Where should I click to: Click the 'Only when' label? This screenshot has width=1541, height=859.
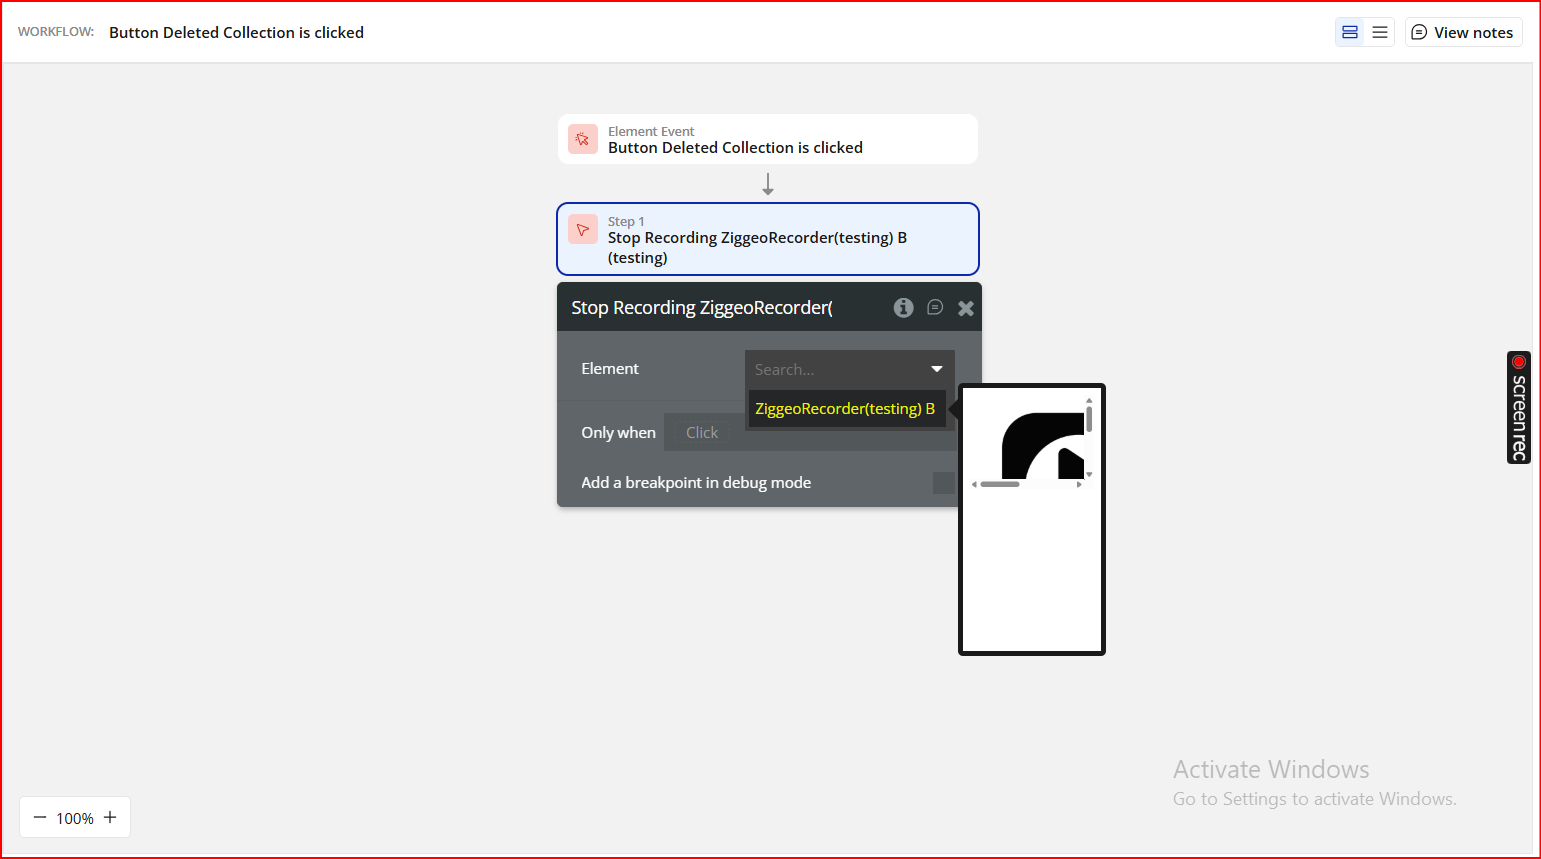point(618,433)
